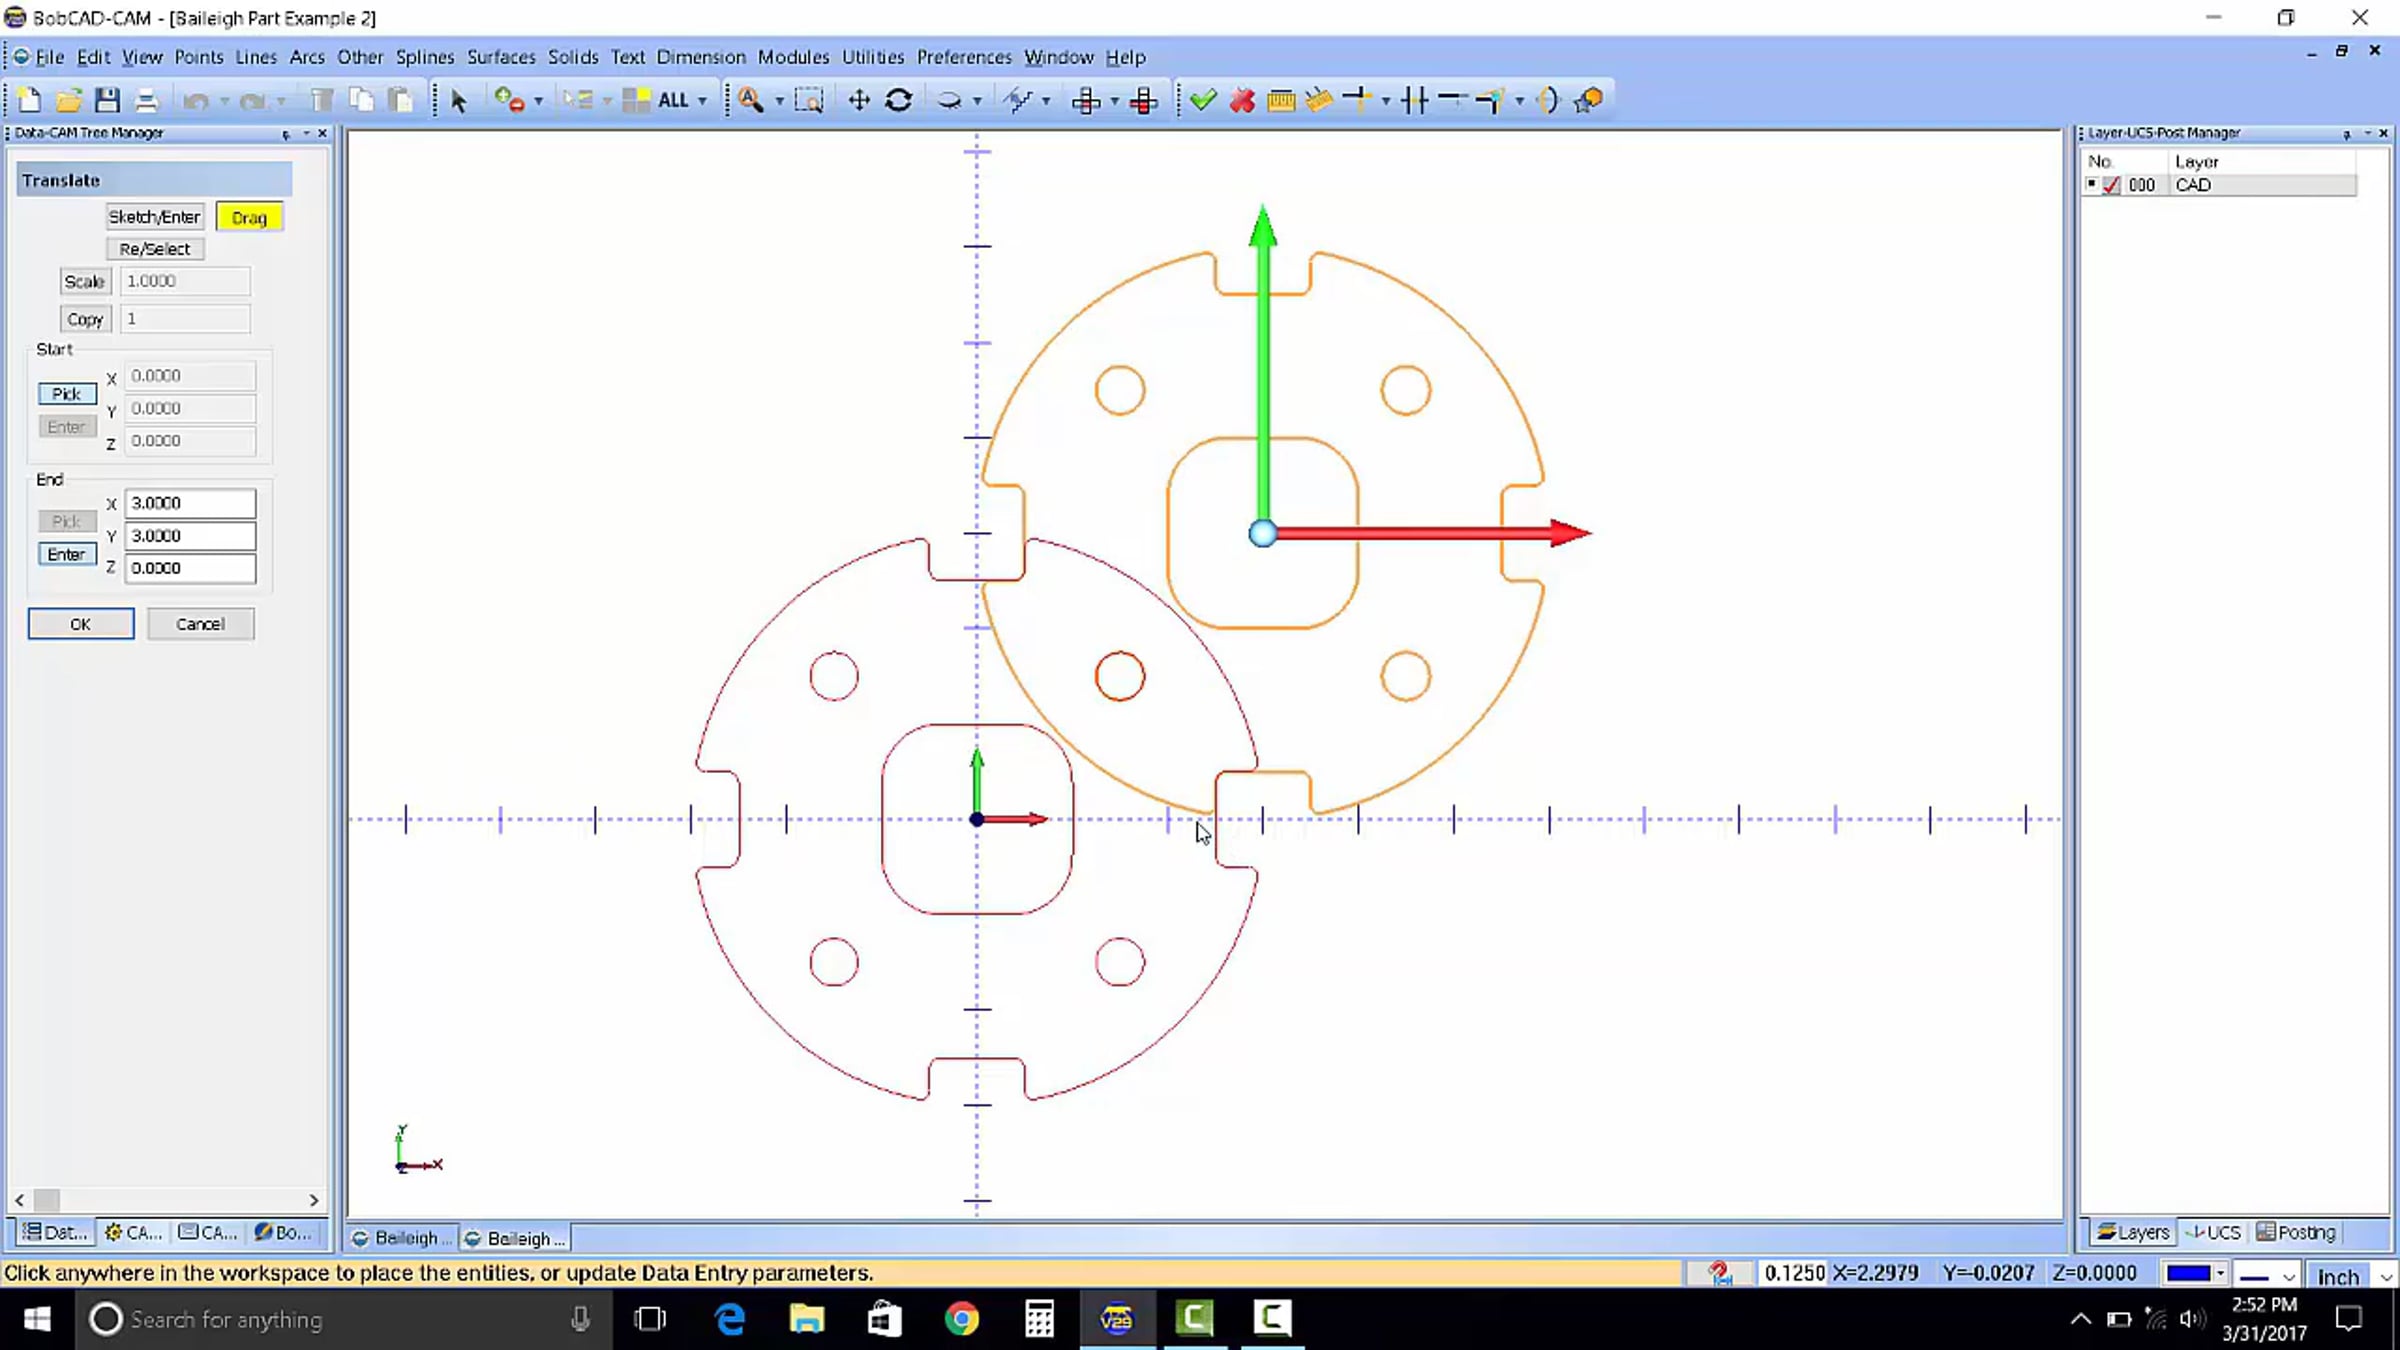Expand the Inch units dropdown
Image resolution: width=2400 pixels, height=1350 pixels.
(x=2385, y=1277)
